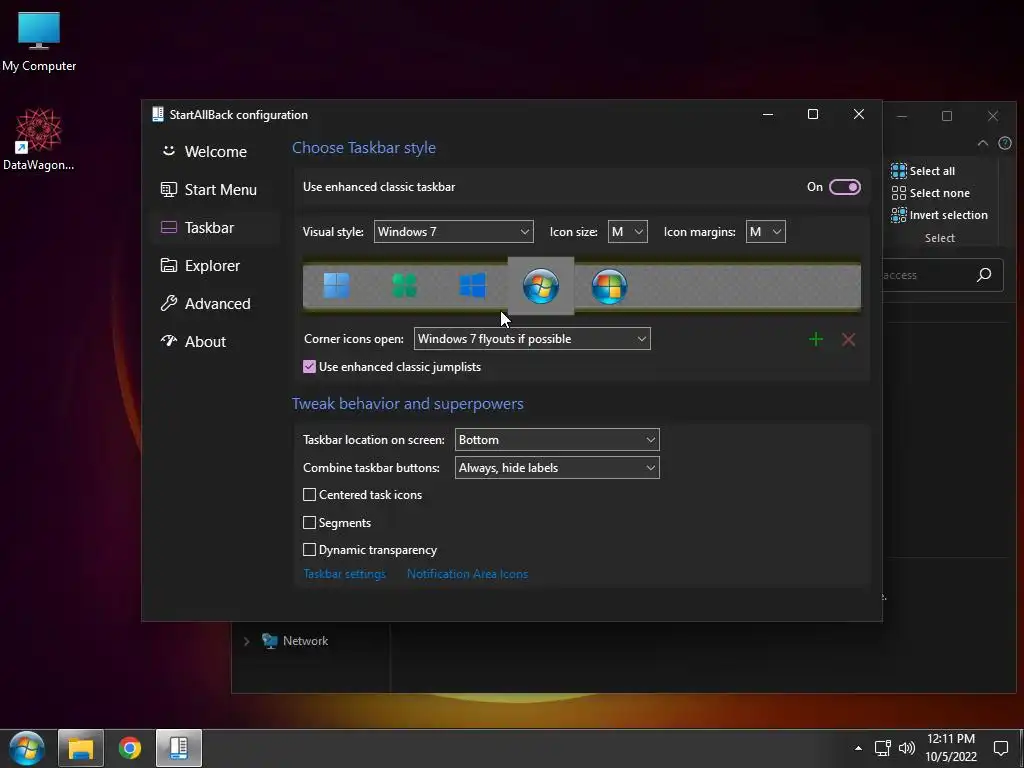Open My Computer desktop icon
This screenshot has width=1024, height=768.
pos(39,42)
